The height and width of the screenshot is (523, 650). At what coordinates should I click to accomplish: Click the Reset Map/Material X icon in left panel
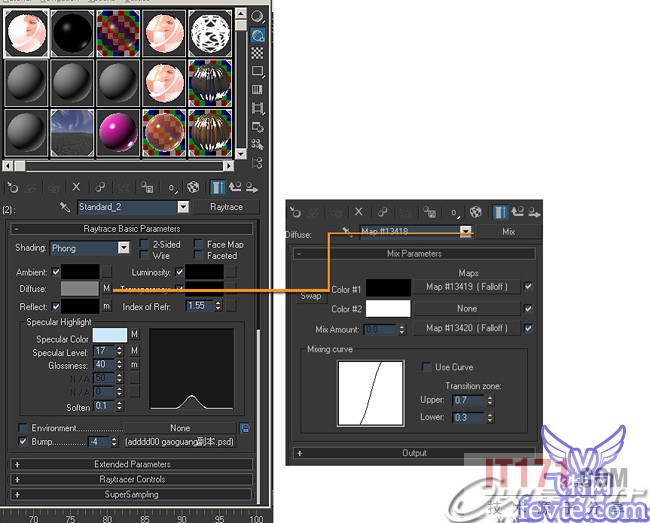[x=76, y=186]
